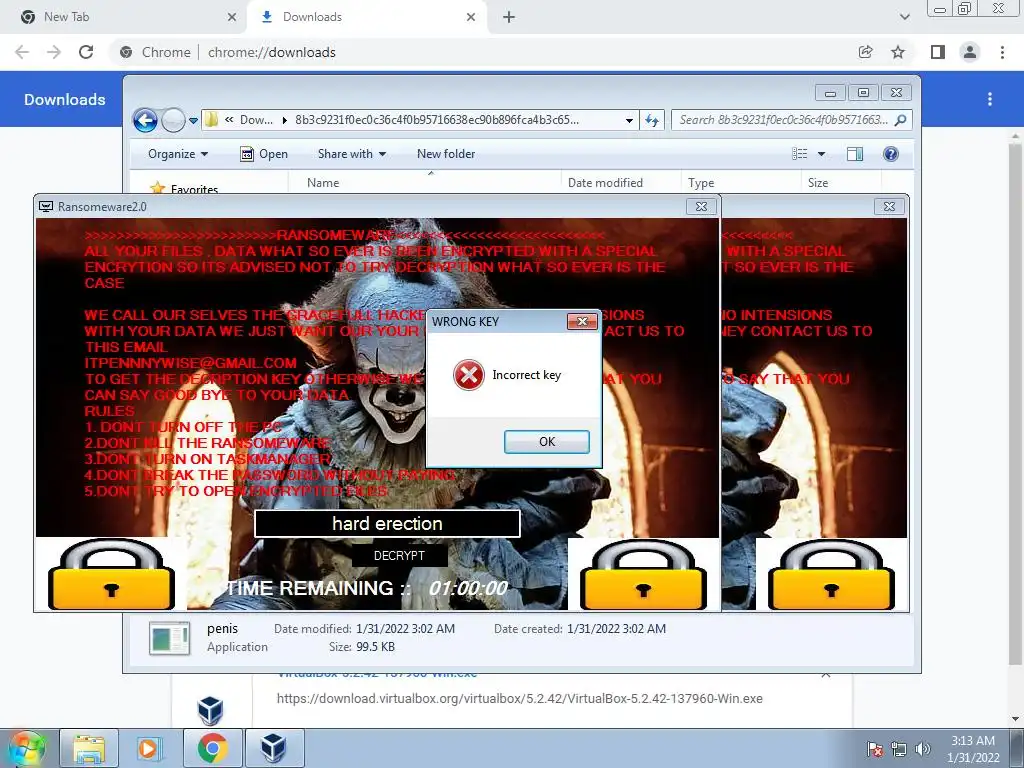Open Downloads page three-dot more actions menu
This screenshot has width=1024, height=768.
pyautogui.click(x=990, y=99)
